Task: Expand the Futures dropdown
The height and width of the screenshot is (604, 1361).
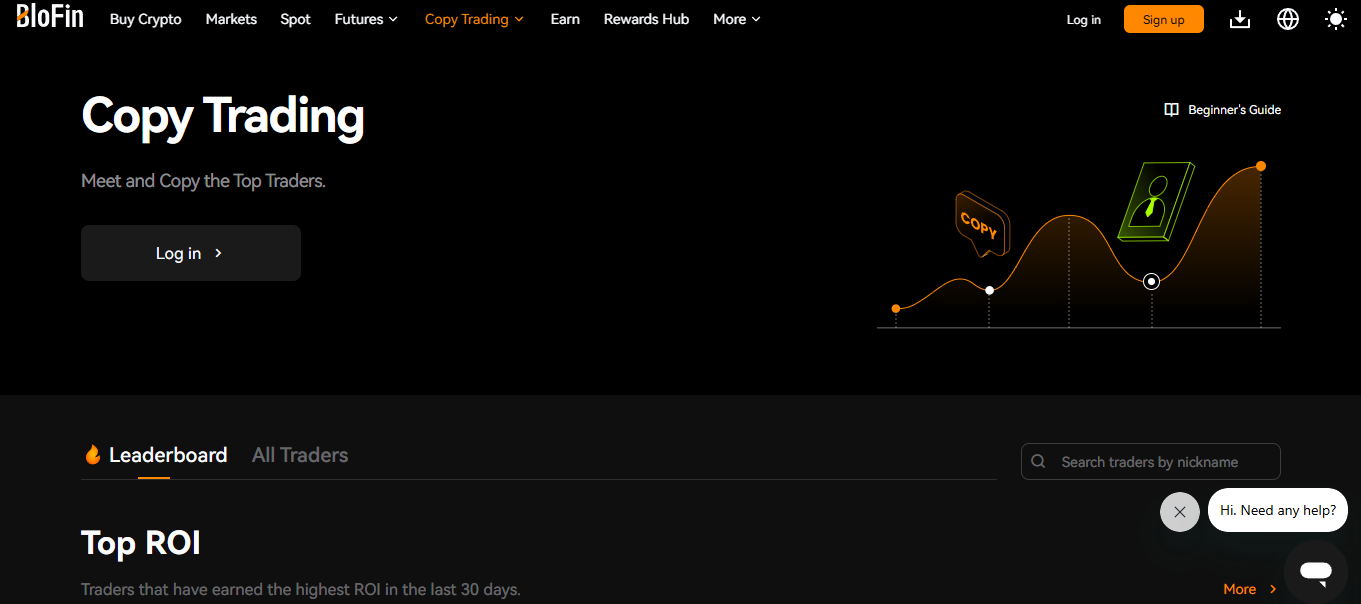Action: 366,19
